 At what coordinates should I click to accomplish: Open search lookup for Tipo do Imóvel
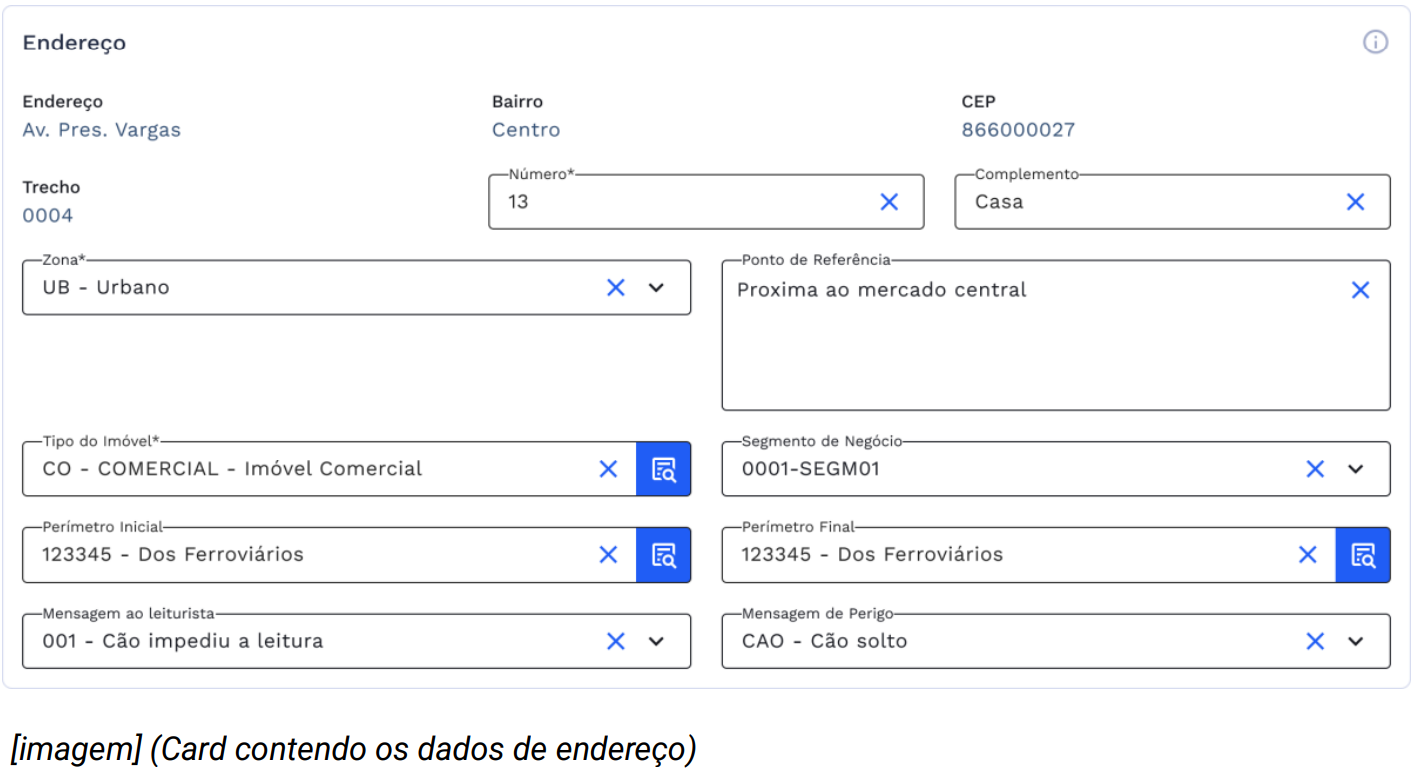coord(664,469)
